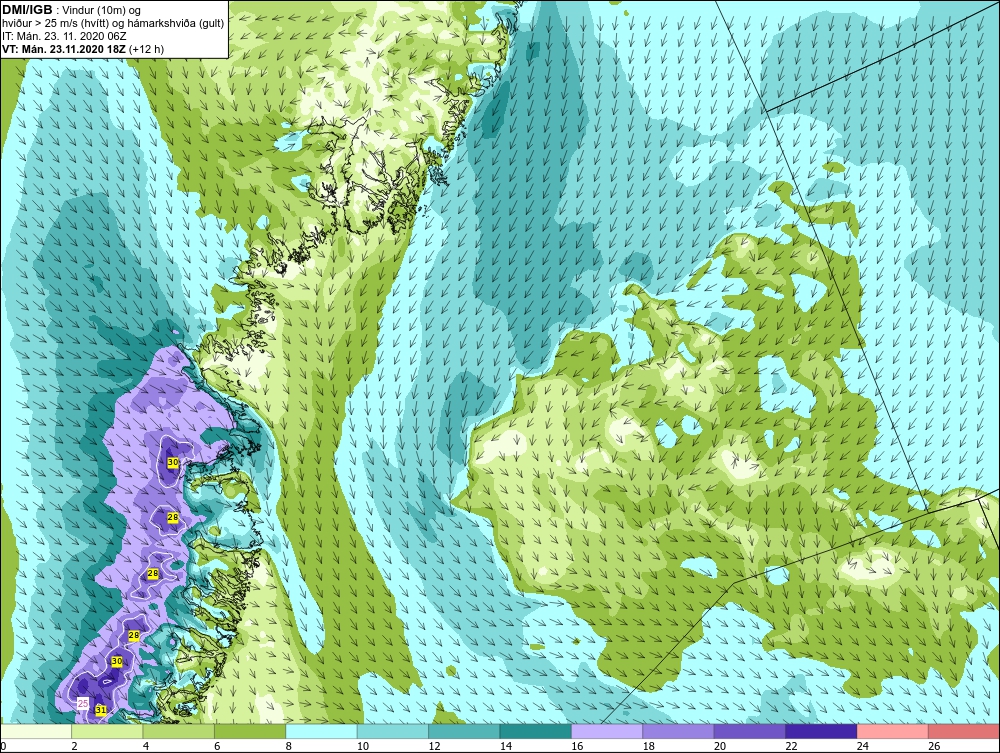Click the legend tick value 4
This screenshot has height=753, width=1000.
tap(146, 746)
